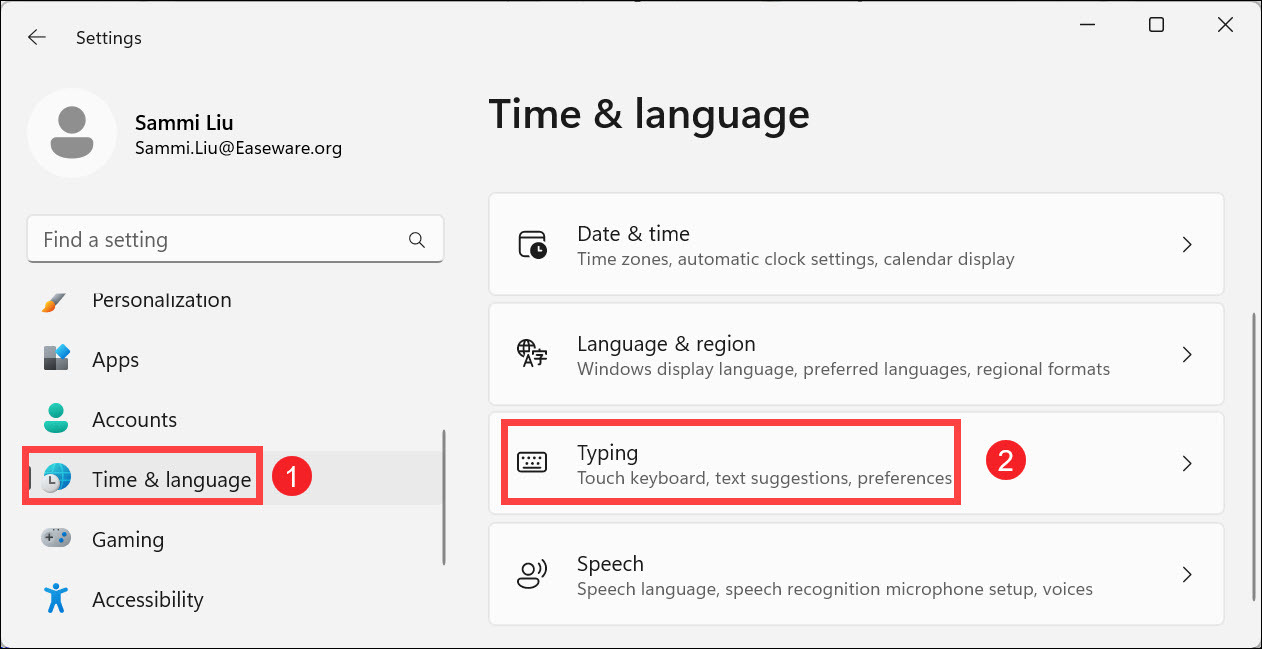Click the Personalization paintbrush icon
This screenshot has width=1262, height=649.
pyautogui.click(x=56, y=301)
